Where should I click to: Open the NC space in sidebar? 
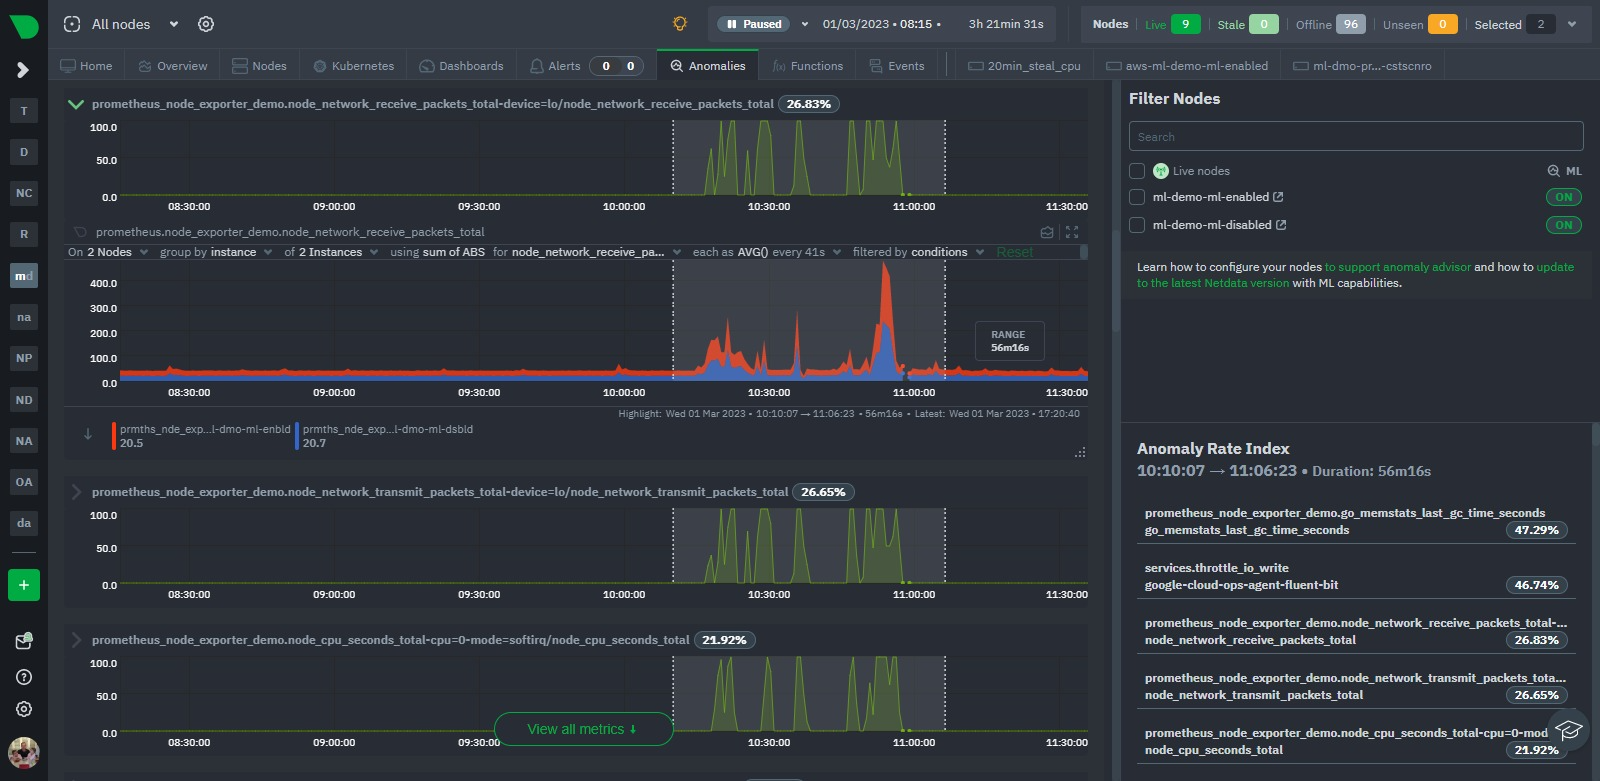click(x=24, y=193)
